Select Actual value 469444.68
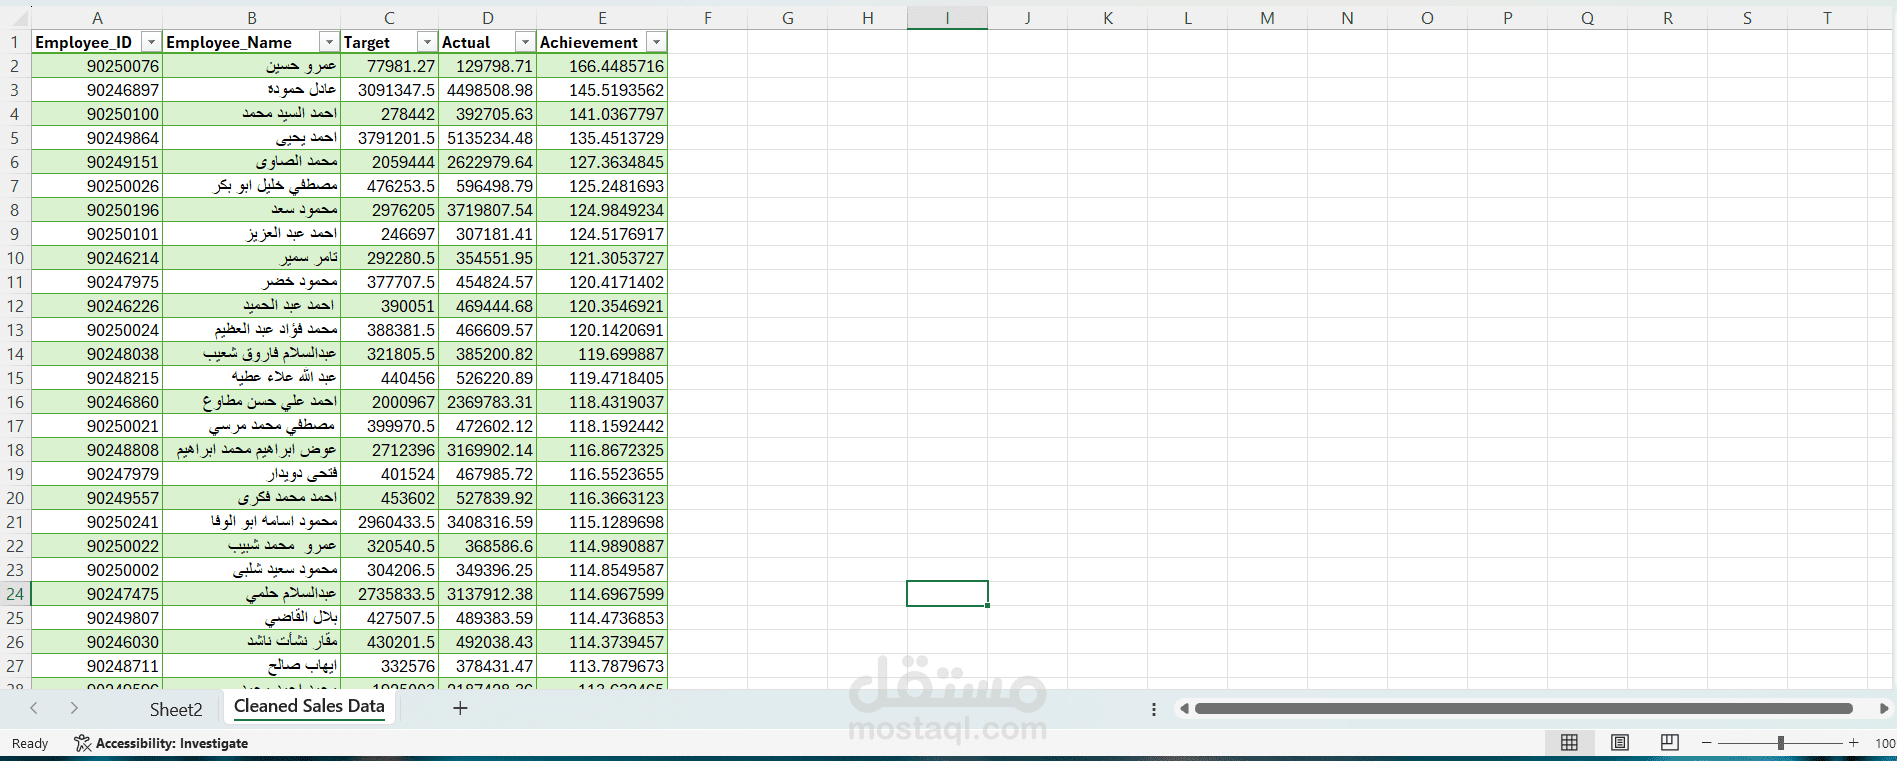This screenshot has height=761, width=1897. tap(488, 306)
